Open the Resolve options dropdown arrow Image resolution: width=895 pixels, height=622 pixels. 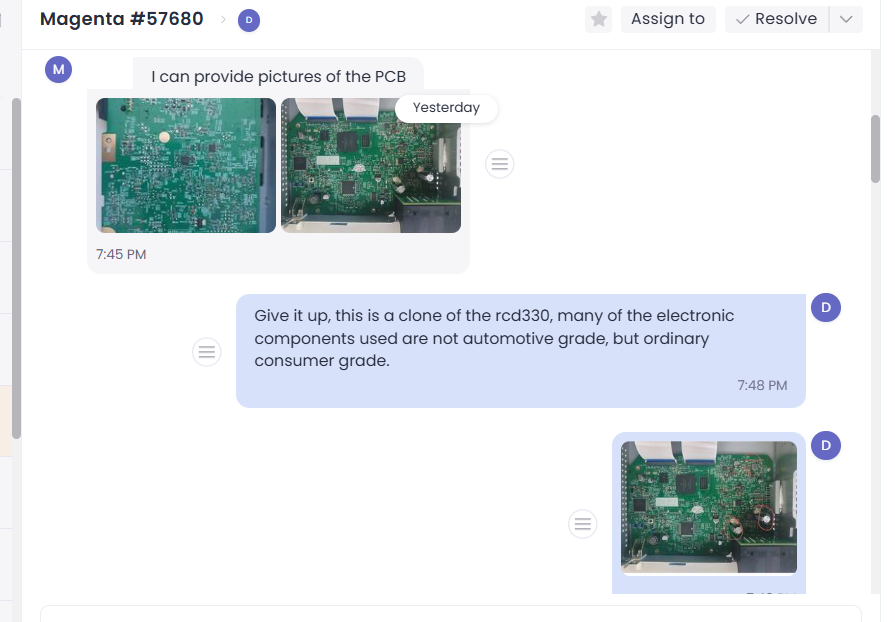tap(846, 19)
